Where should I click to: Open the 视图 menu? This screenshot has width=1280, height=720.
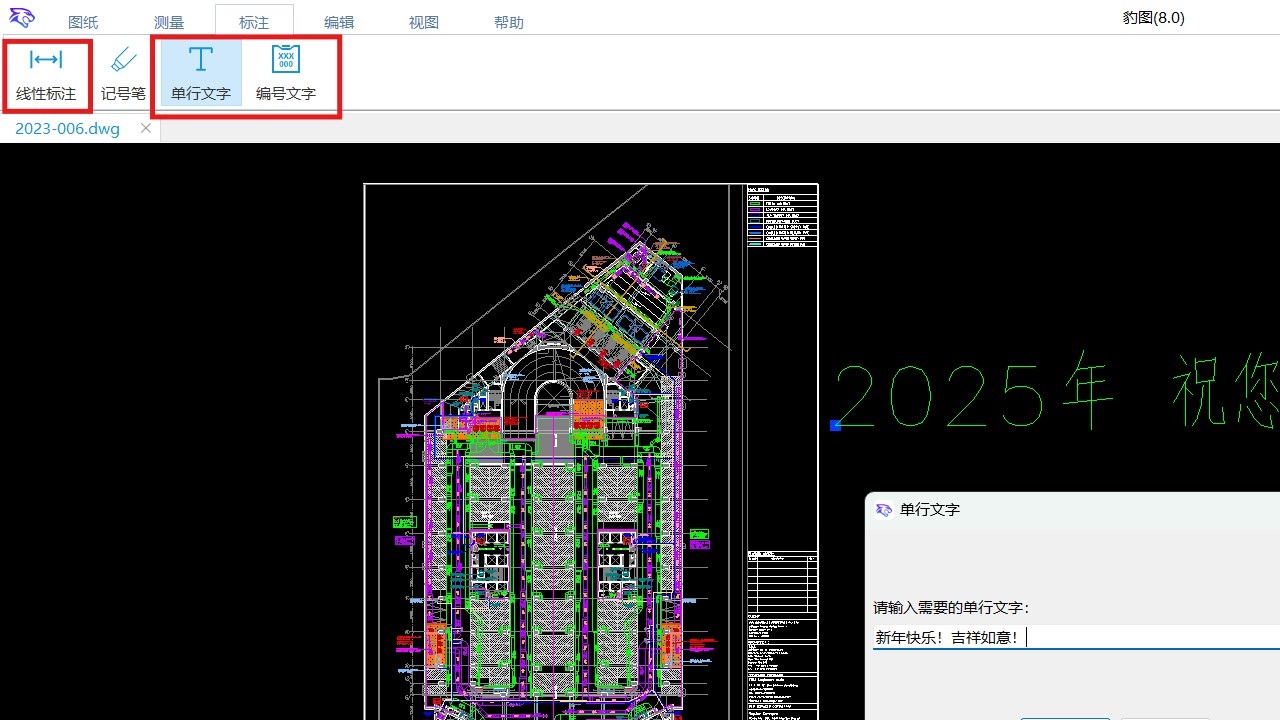pyautogui.click(x=423, y=21)
